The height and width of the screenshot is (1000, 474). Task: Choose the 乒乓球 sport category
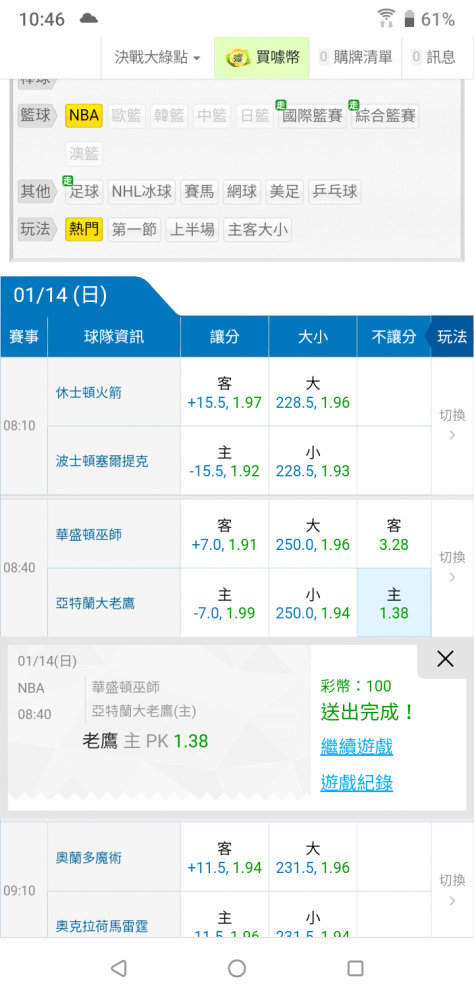[x=334, y=191]
